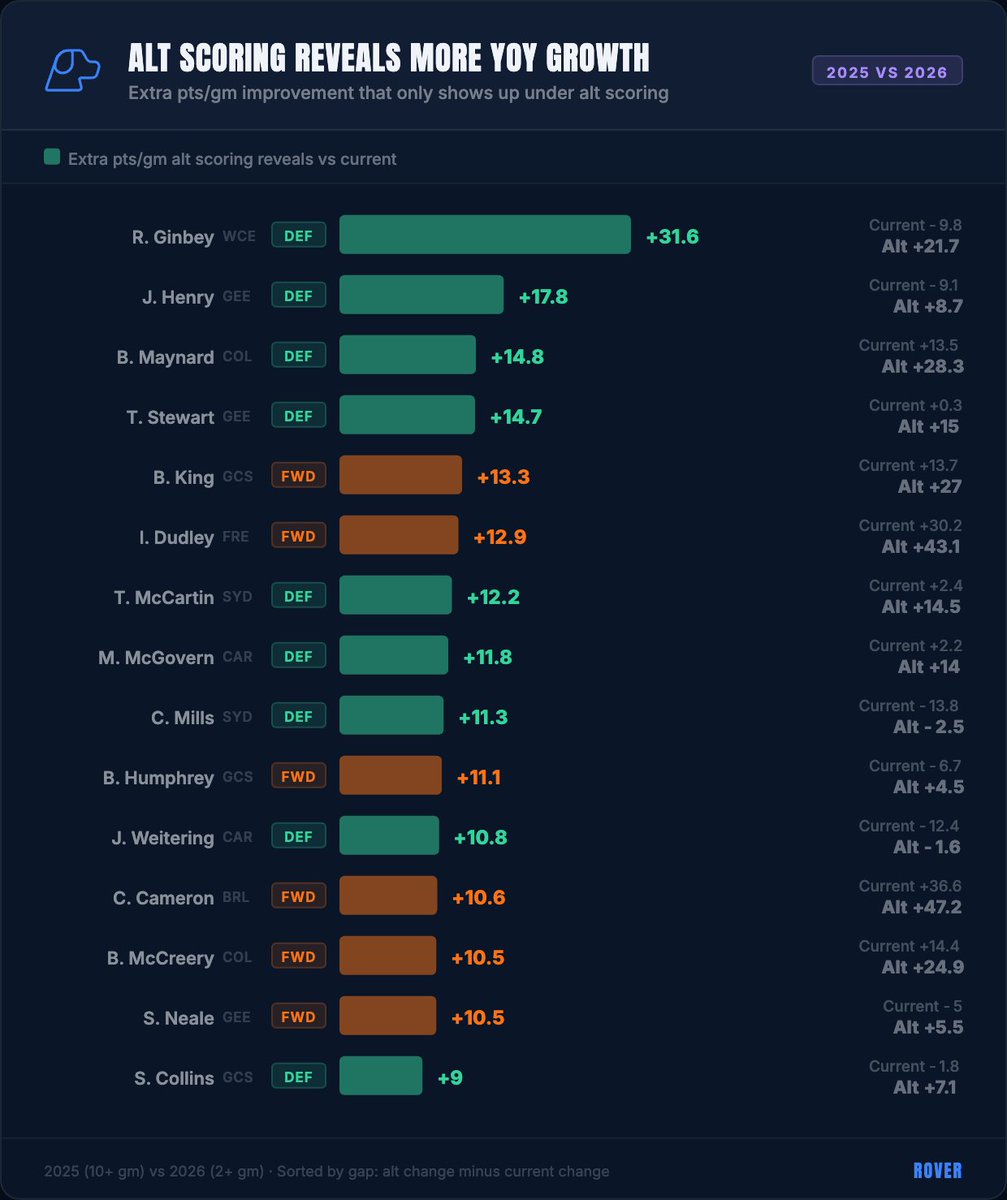This screenshot has height=1200, width=1007.
Task: Click J. Henry's player name link
Action: 180,294
